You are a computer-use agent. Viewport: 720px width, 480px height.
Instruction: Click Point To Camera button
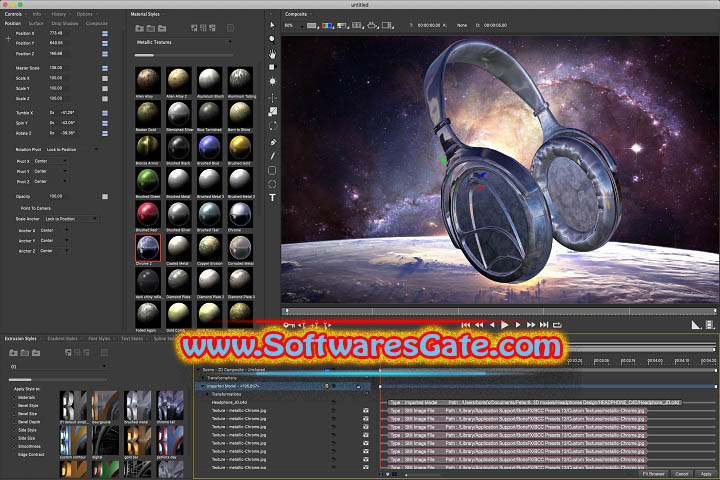coord(36,209)
